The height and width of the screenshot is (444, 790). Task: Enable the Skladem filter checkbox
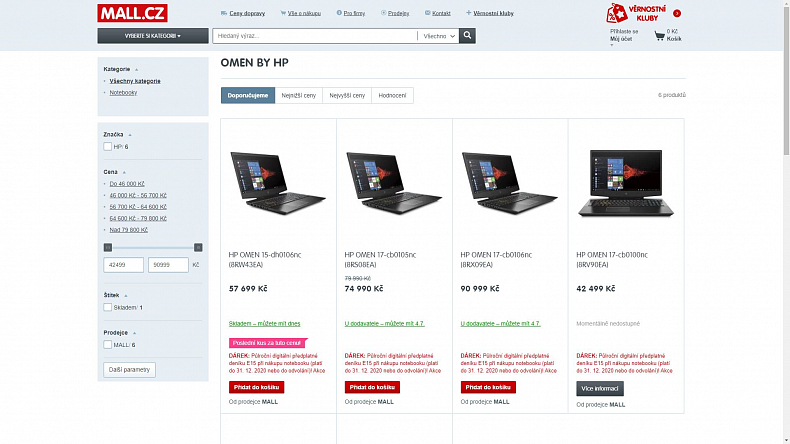(107, 307)
